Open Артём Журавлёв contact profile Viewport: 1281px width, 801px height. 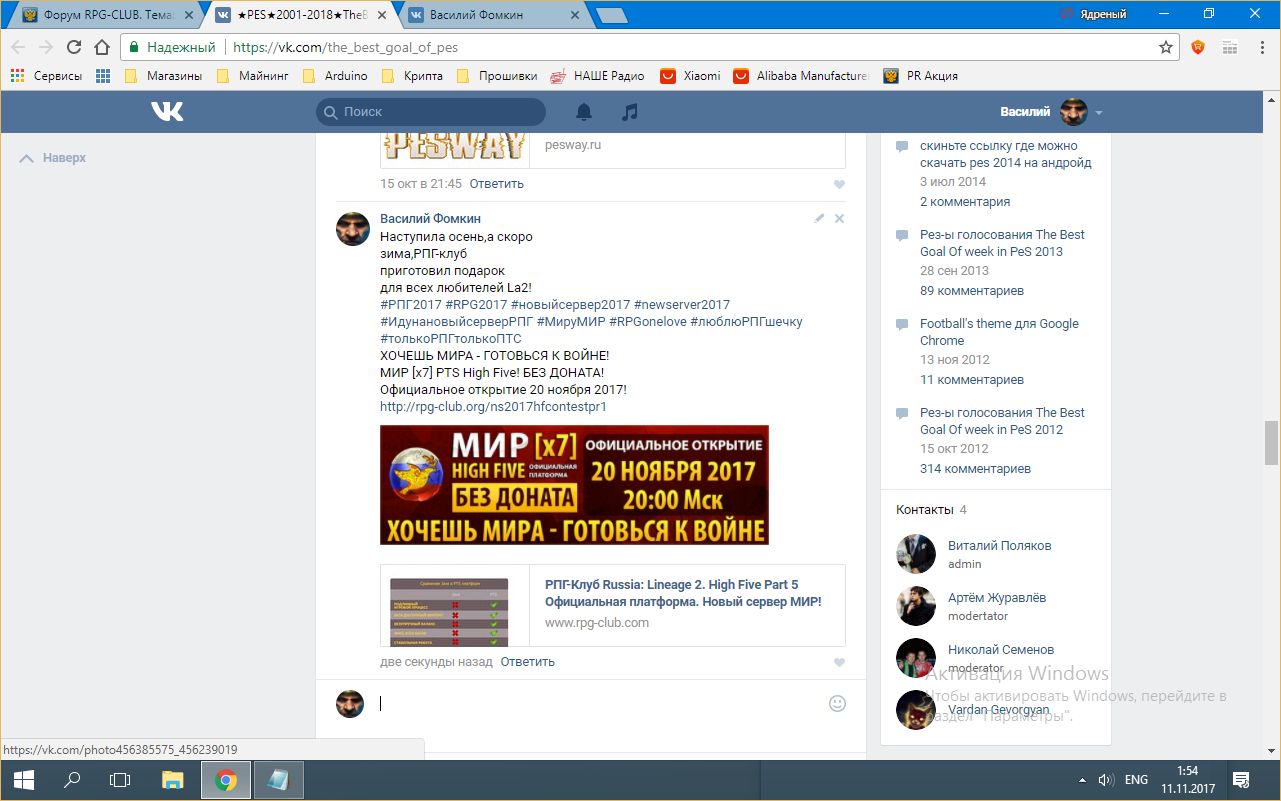click(997, 598)
